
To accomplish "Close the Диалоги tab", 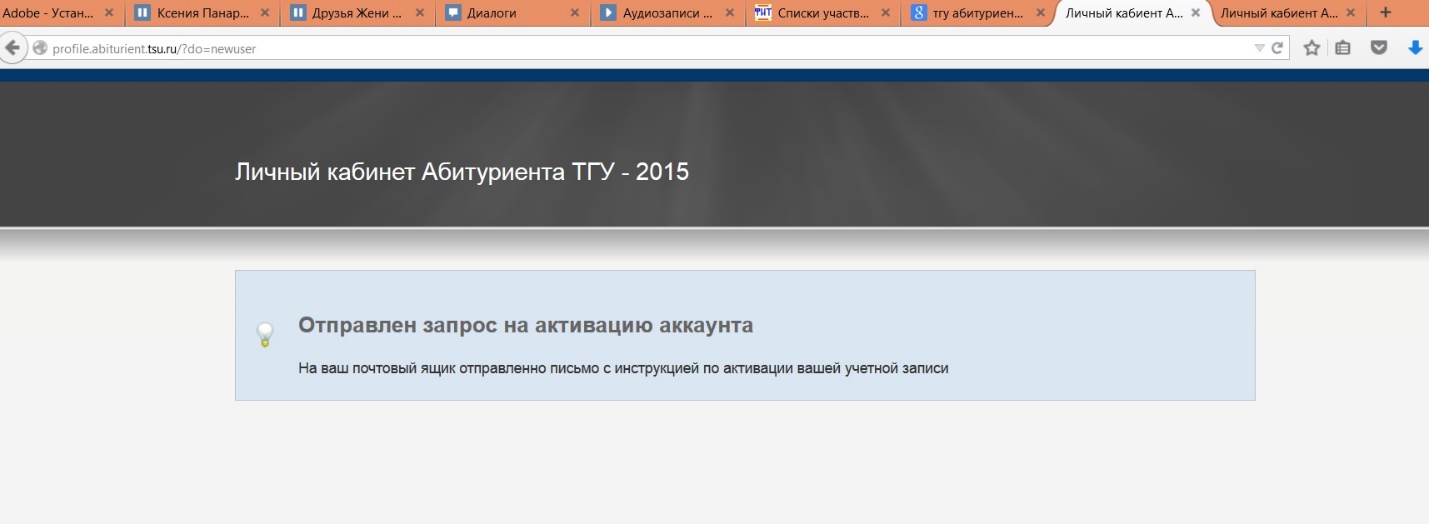I will [x=574, y=13].
